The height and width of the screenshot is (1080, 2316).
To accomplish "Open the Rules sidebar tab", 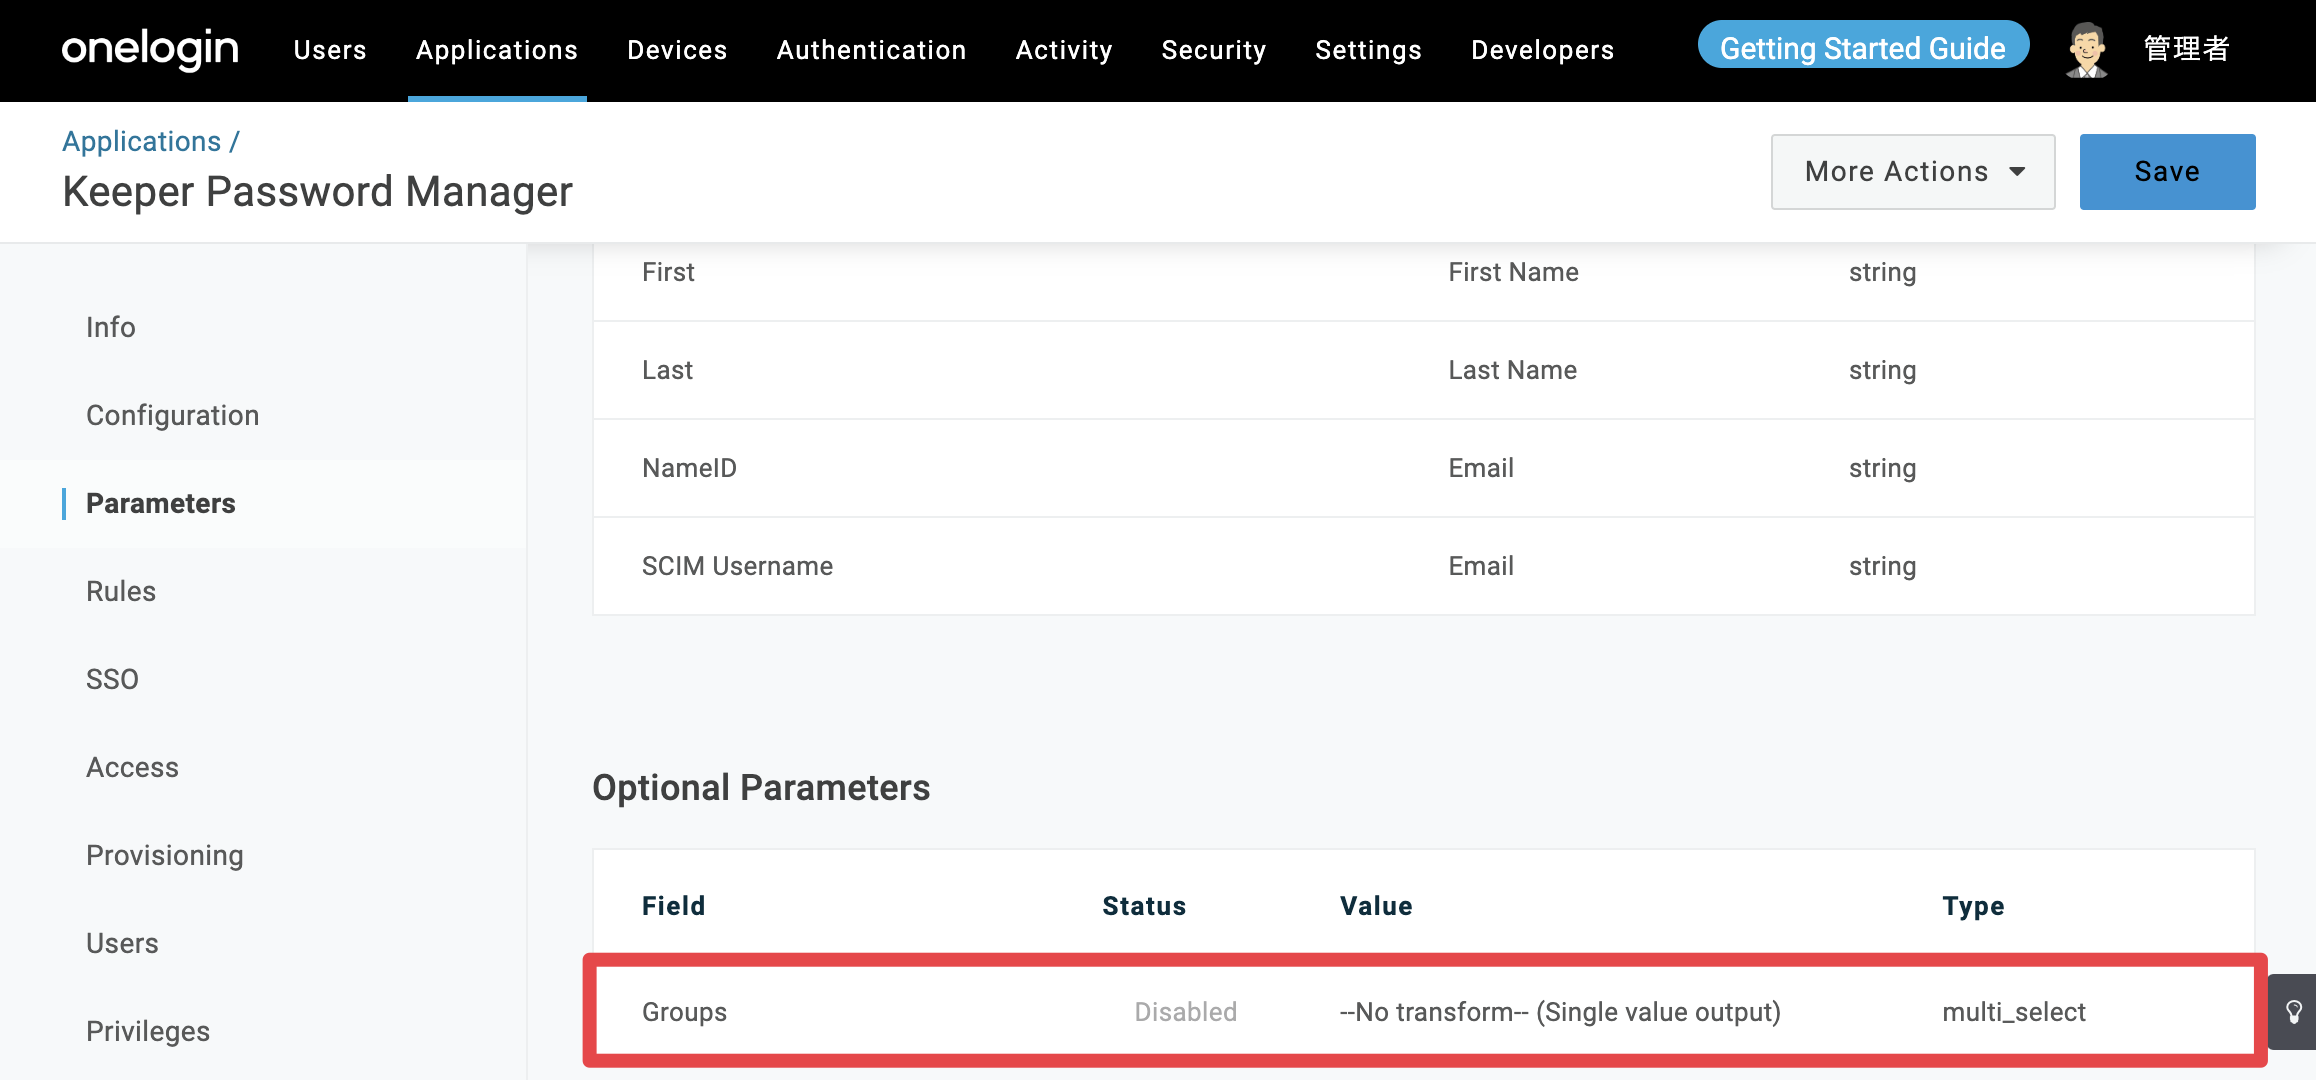I will 121,591.
